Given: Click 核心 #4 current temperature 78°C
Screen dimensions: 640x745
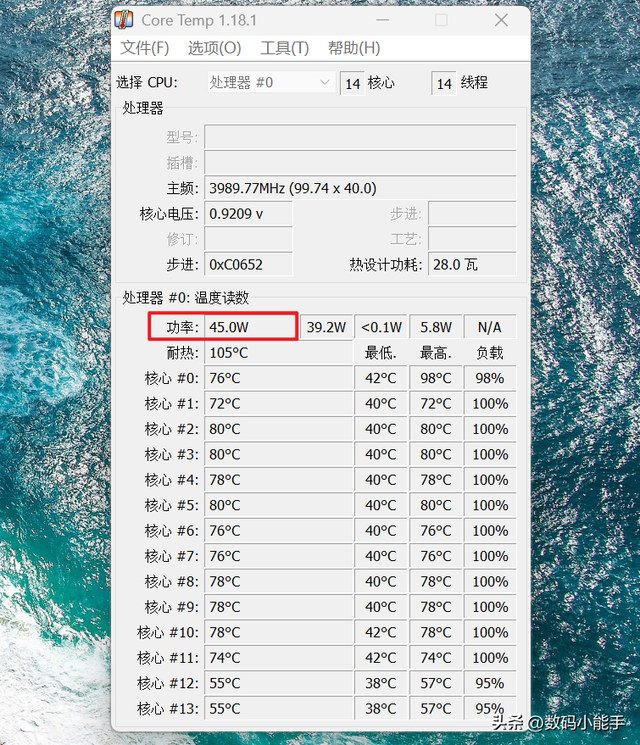Looking at the screenshot, I should click(278, 480).
